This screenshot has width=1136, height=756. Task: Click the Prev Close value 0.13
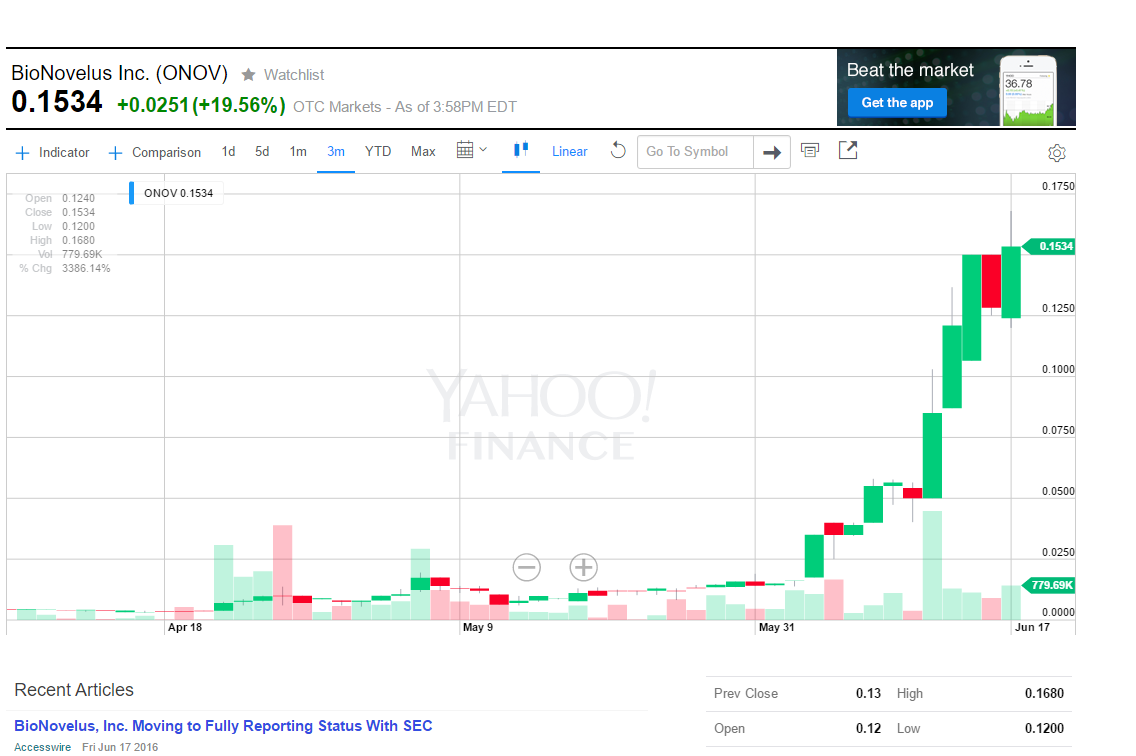click(868, 694)
